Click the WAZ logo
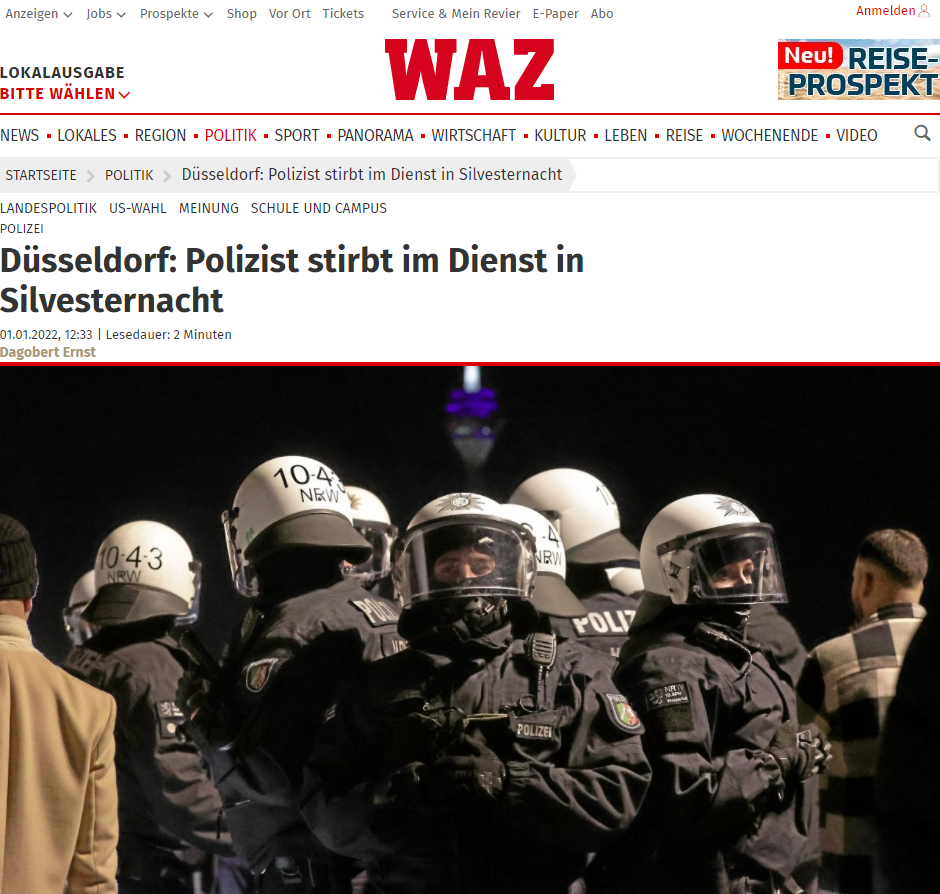The width and height of the screenshot is (940, 894). pos(469,70)
